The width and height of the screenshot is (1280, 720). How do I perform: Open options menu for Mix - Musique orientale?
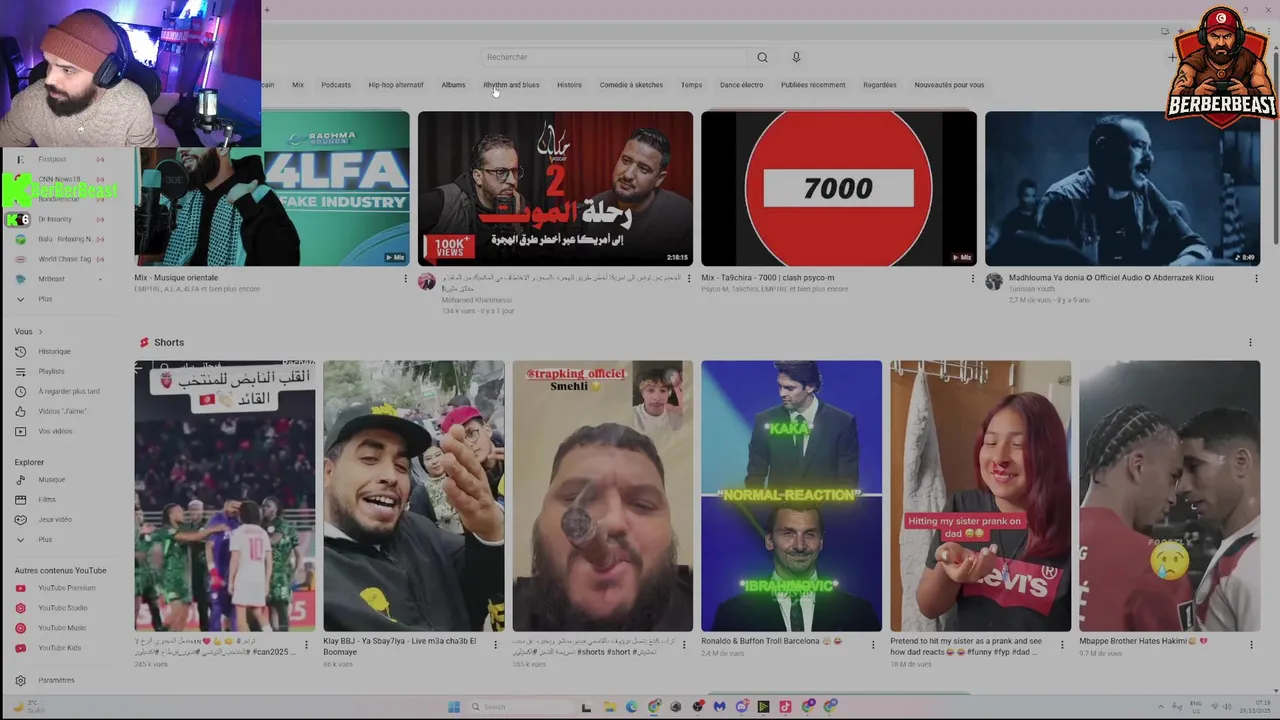[405, 279]
